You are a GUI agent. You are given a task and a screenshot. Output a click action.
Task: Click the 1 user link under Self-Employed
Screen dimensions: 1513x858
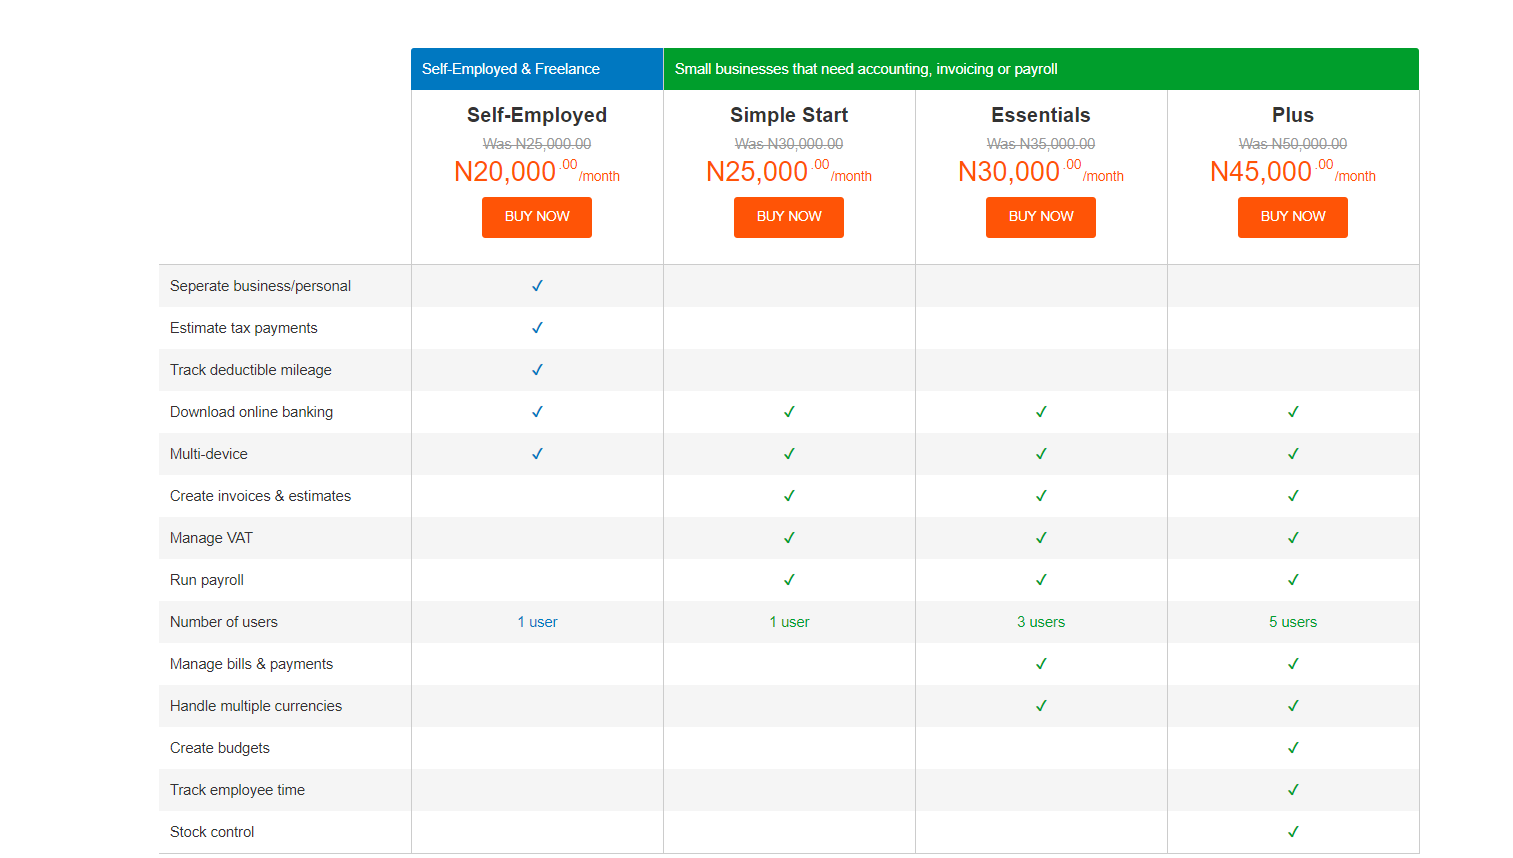(537, 621)
